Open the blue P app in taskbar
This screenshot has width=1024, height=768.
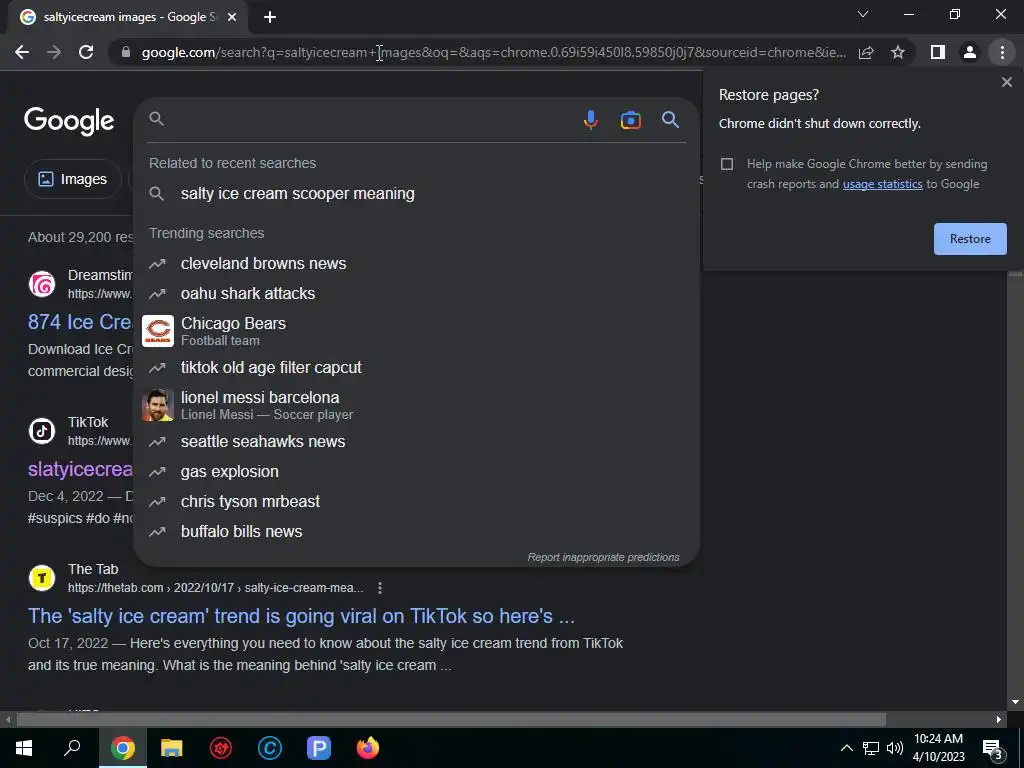[x=319, y=748]
